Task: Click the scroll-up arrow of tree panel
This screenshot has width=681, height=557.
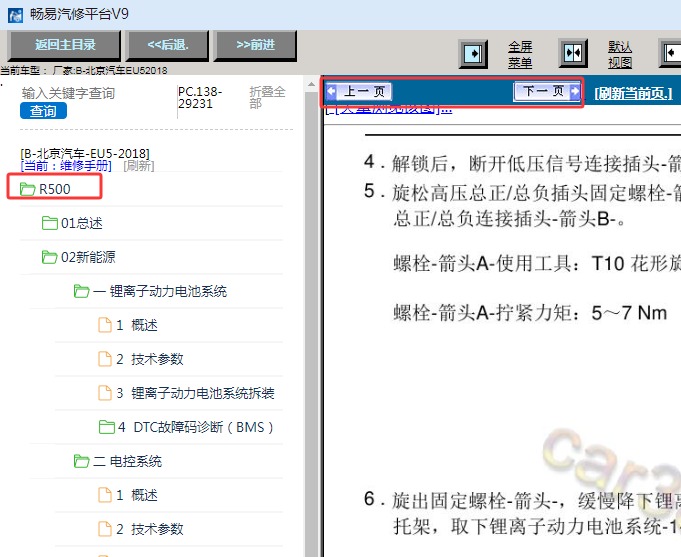Action: click(x=311, y=84)
